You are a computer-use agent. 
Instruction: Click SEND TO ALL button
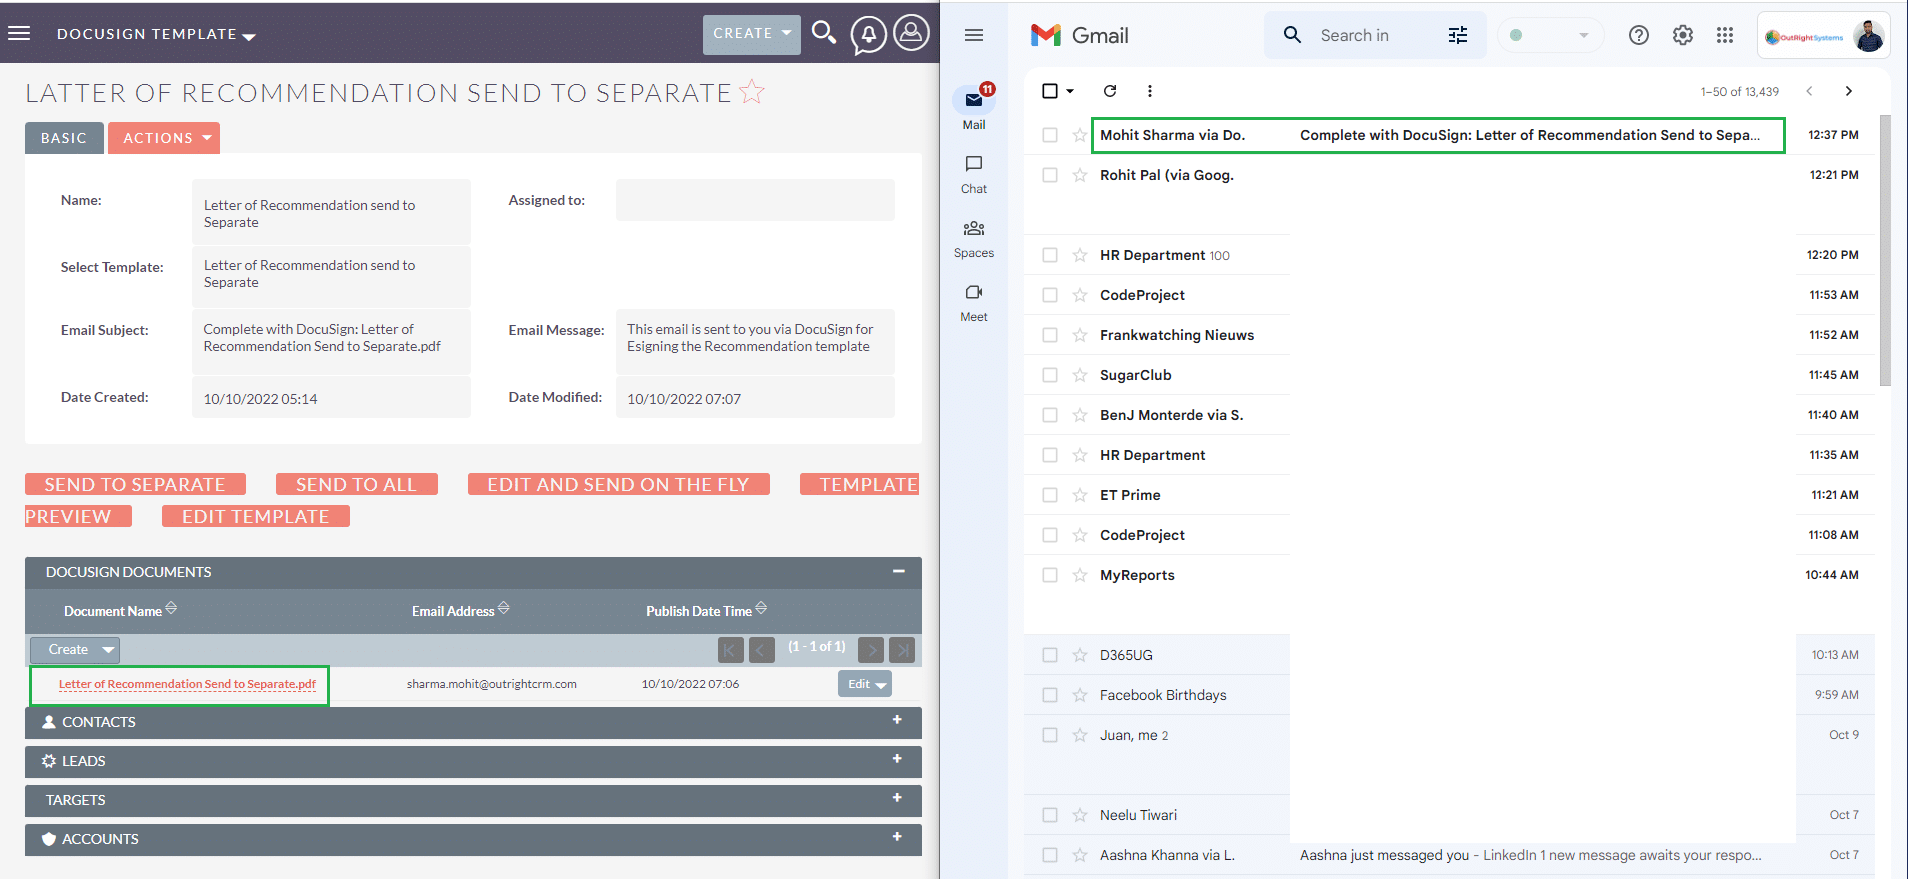tap(356, 484)
